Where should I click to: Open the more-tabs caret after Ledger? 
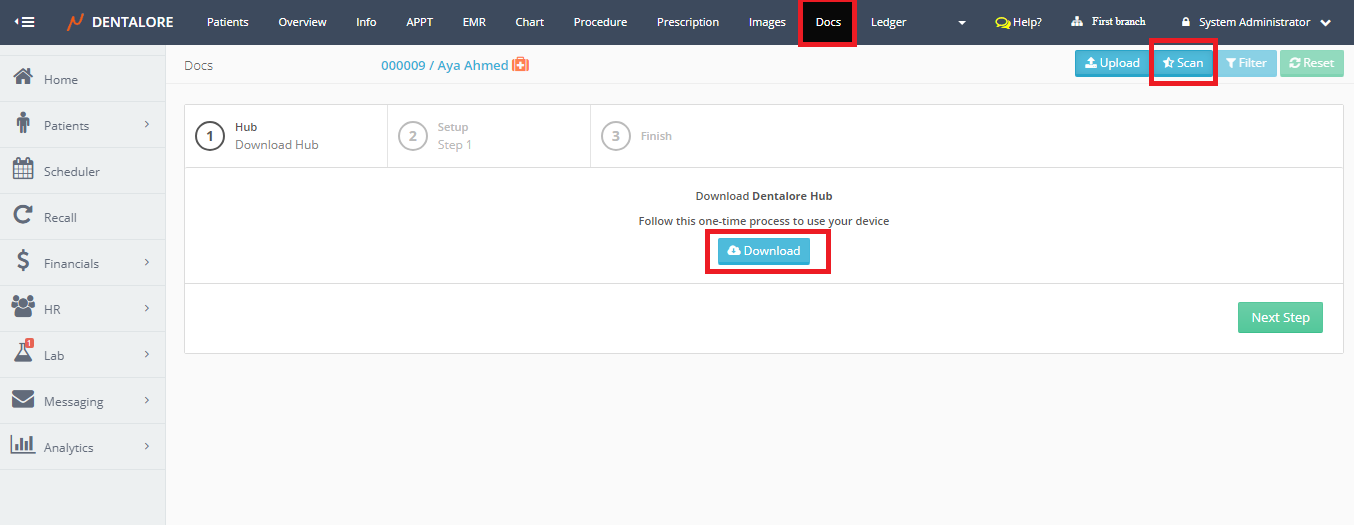[962, 22]
